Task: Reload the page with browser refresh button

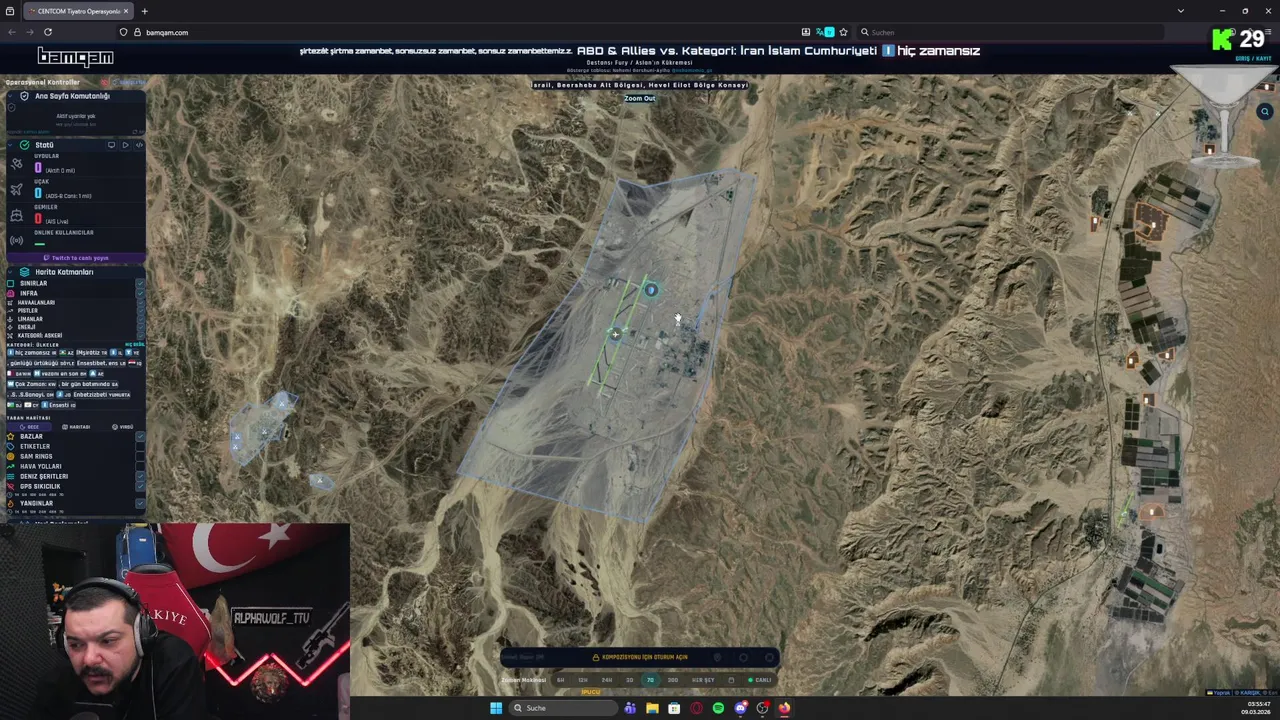Action: (47, 32)
